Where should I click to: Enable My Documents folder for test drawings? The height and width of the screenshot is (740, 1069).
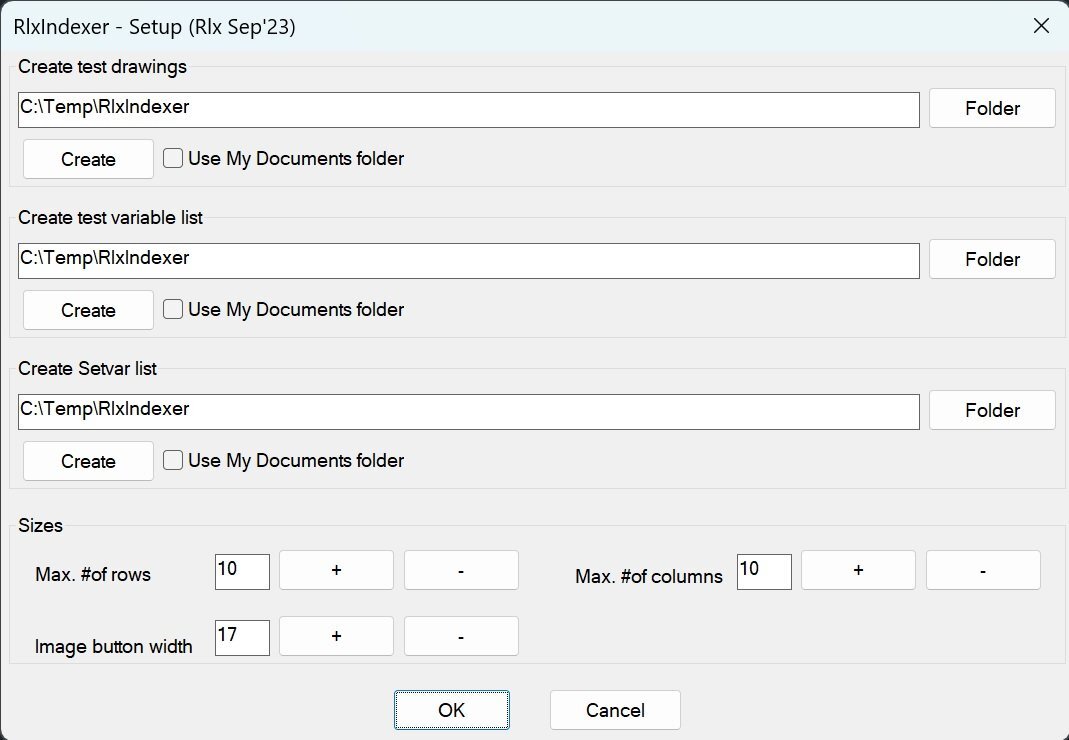(x=173, y=159)
